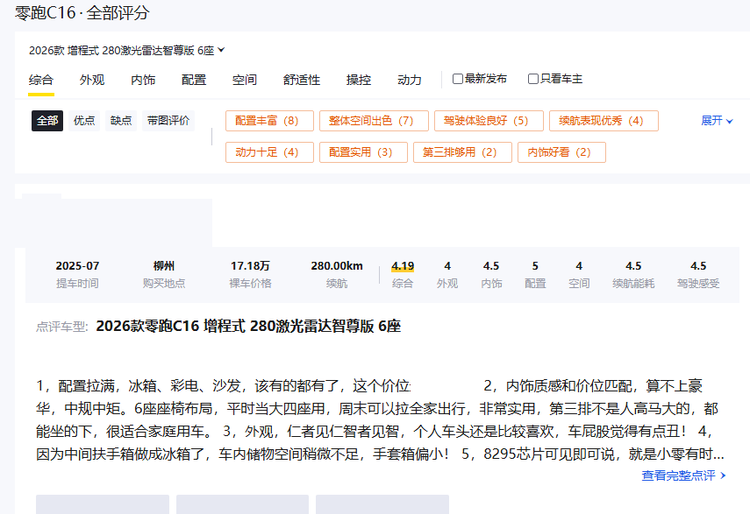This screenshot has height=514, width=750.
Task: Expand the tag list with 展开
Action: [x=717, y=121]
